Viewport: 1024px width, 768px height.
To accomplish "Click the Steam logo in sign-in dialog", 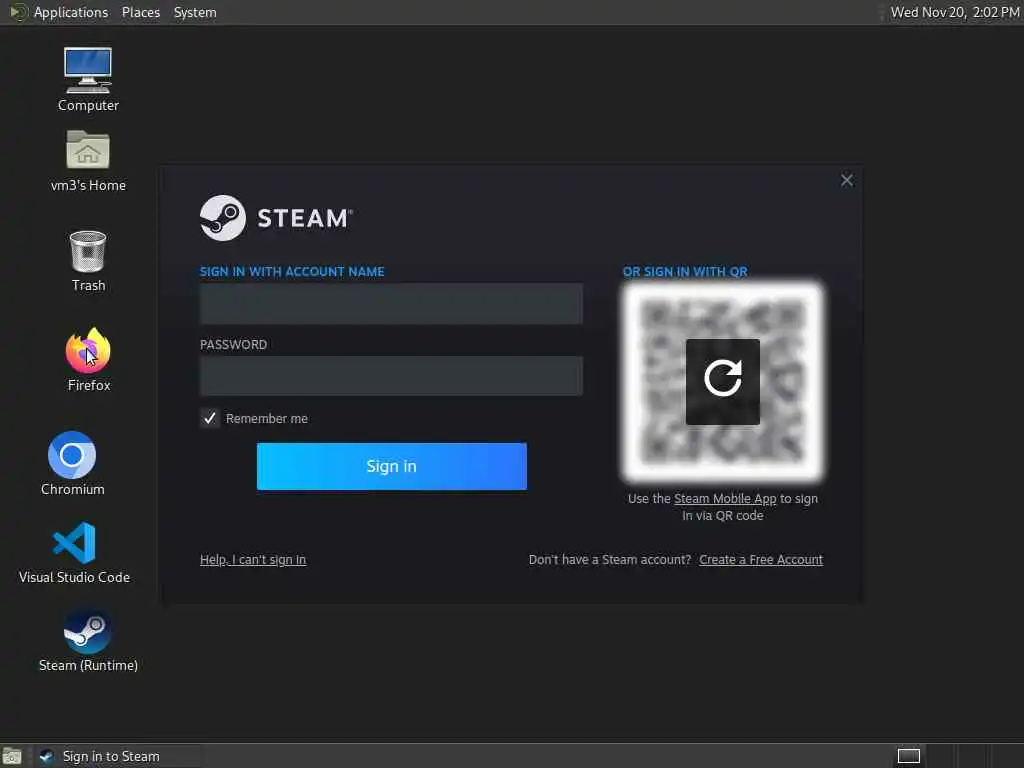I will [x=223, y=218].
